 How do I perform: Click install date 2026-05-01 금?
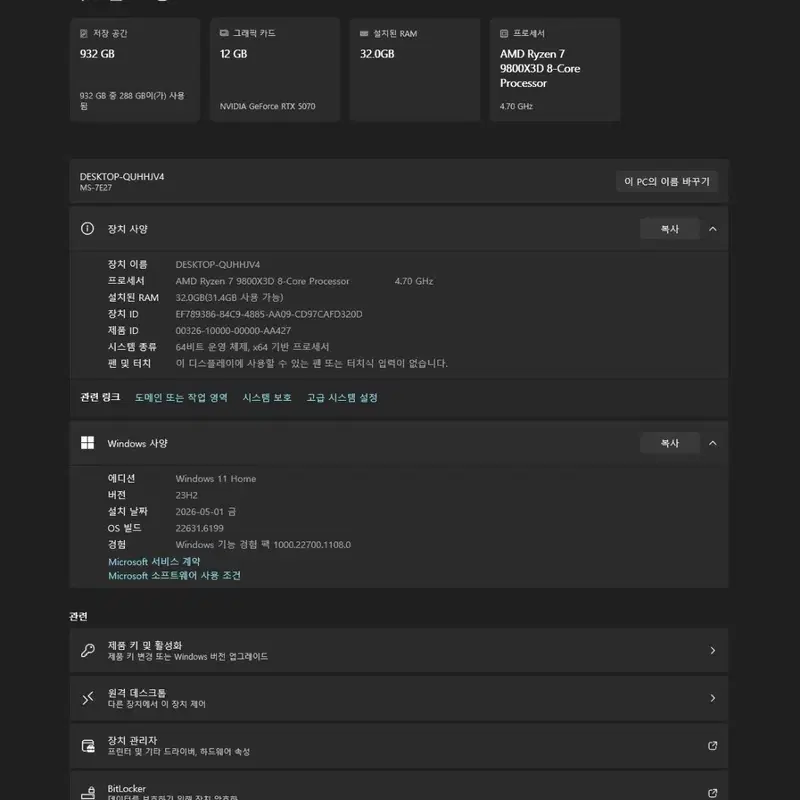pos(206,512)
